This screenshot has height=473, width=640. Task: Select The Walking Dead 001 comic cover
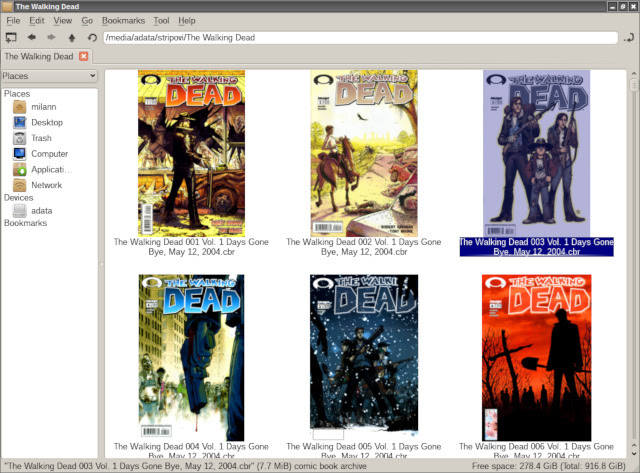191,153
